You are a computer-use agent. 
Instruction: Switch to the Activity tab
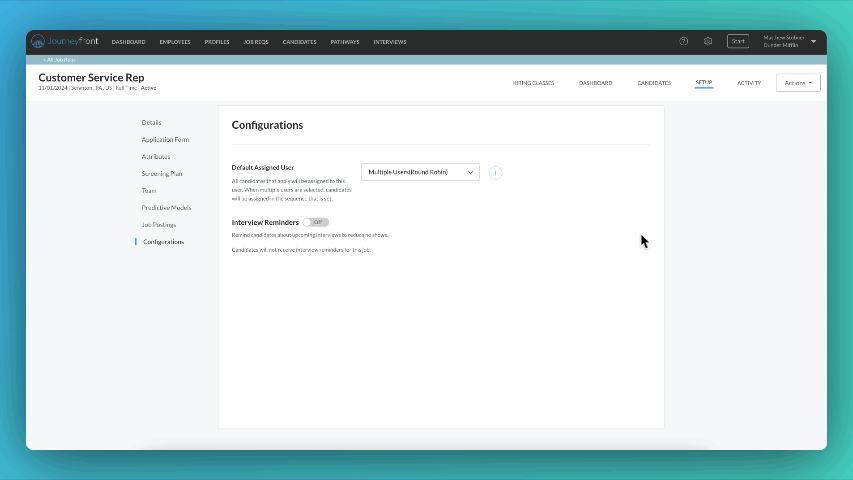tap(749, 83)
